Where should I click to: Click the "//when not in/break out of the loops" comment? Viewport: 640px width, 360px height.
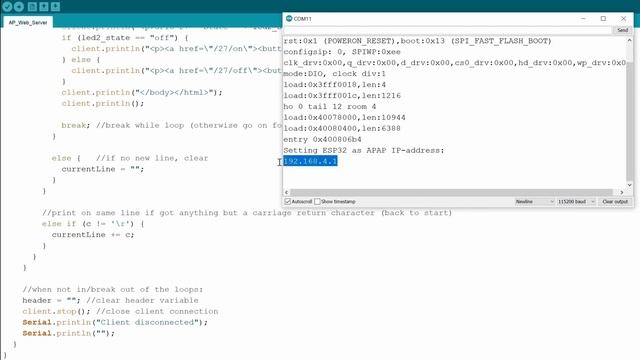[x=112, y=289]
